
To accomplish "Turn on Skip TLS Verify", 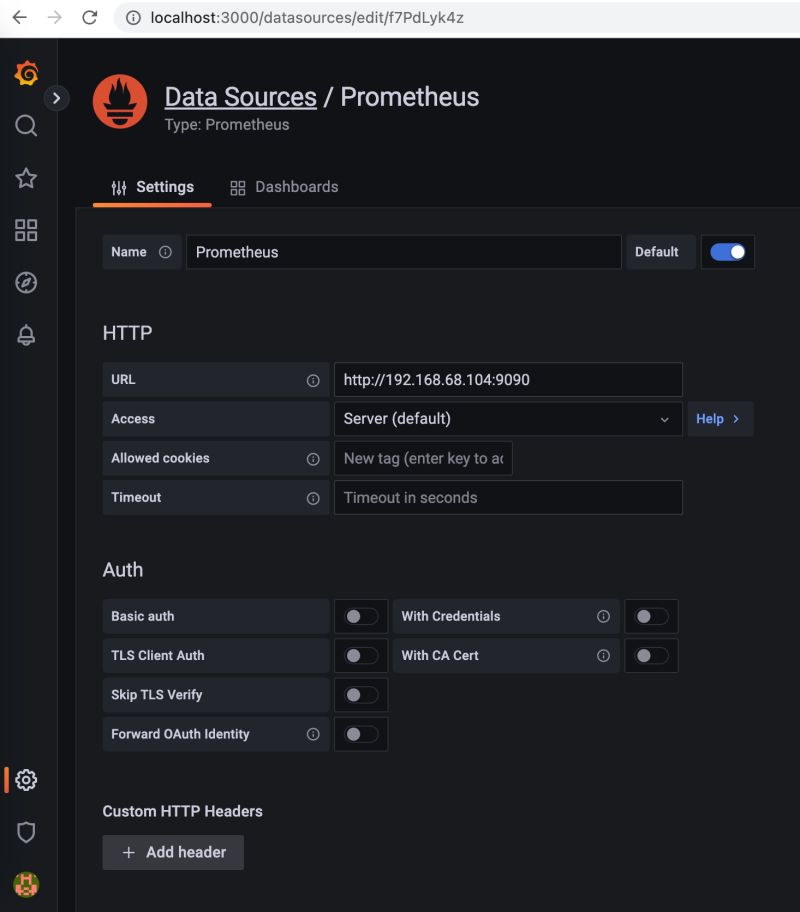I will click(361, 695).
